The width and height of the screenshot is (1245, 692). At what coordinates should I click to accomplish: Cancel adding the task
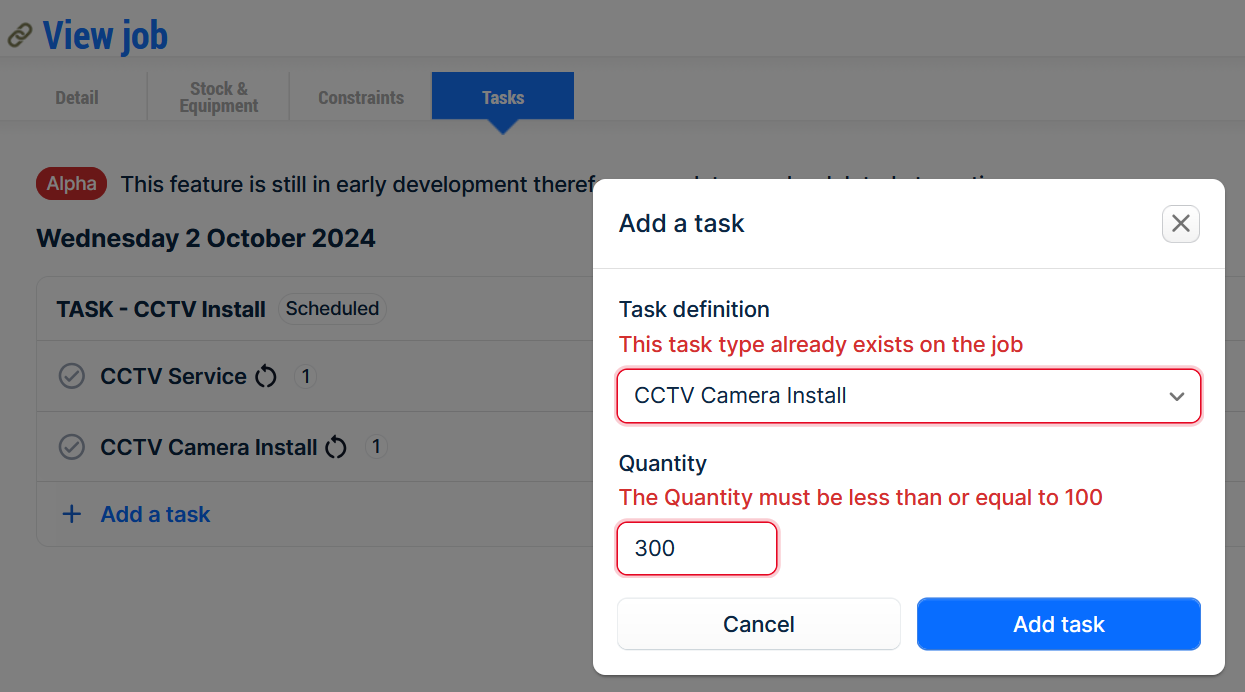point(759,624)
